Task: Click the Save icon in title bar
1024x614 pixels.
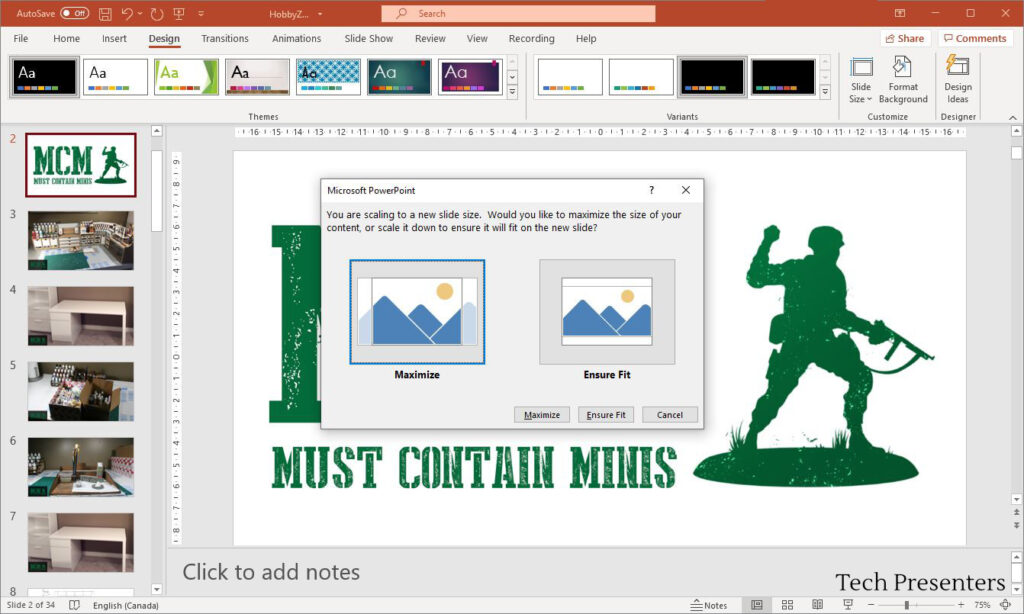Action: [104, 13]
